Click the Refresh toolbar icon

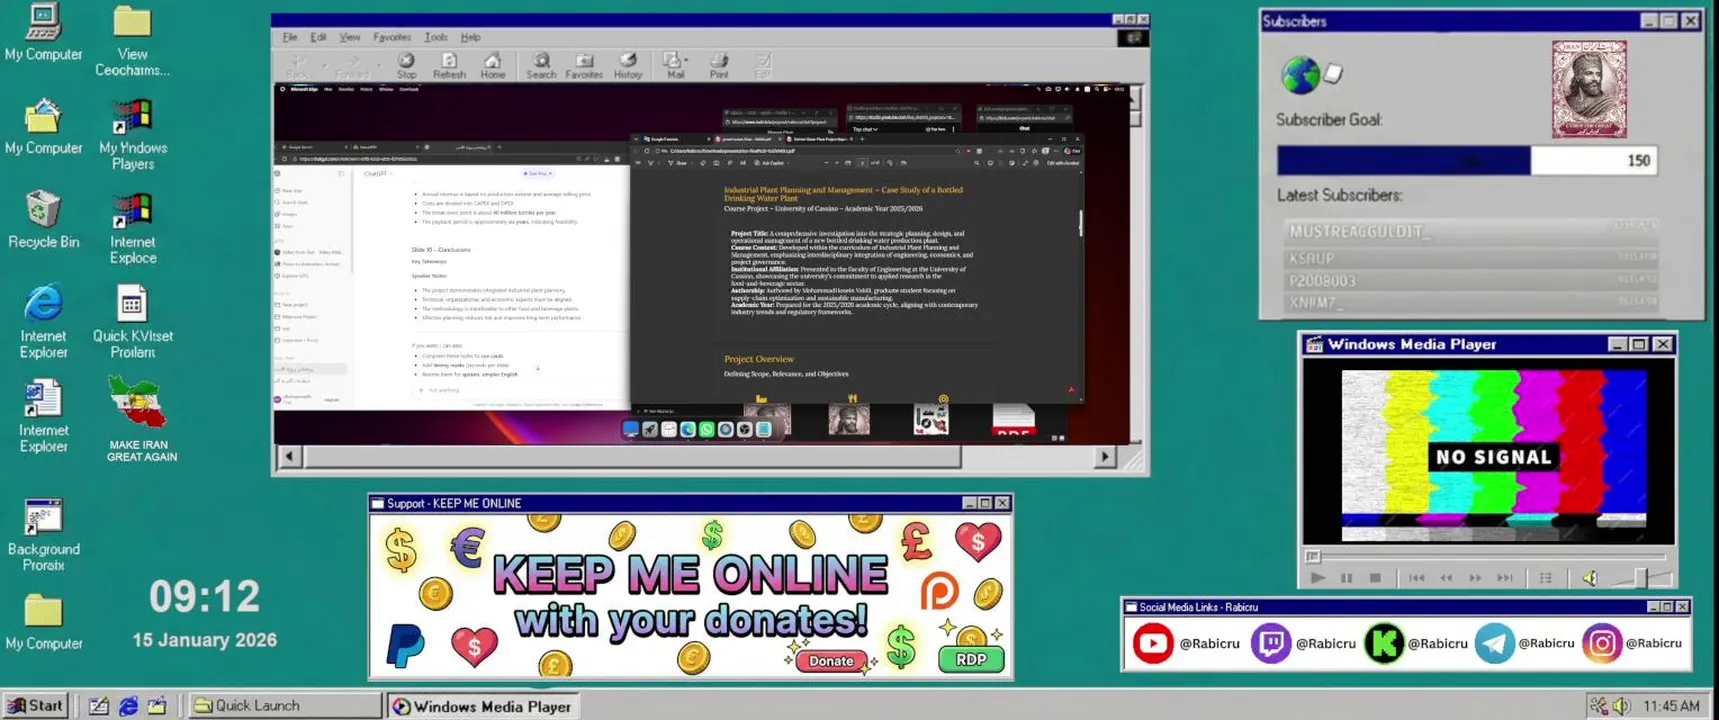[x=449, y=66]
